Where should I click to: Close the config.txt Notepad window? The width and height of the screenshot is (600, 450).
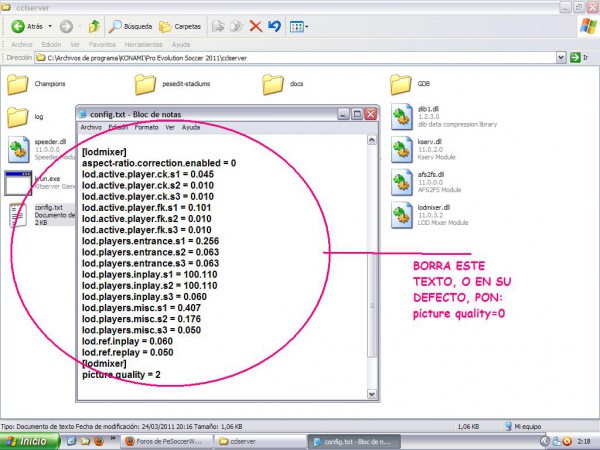[x=371, y=114]
